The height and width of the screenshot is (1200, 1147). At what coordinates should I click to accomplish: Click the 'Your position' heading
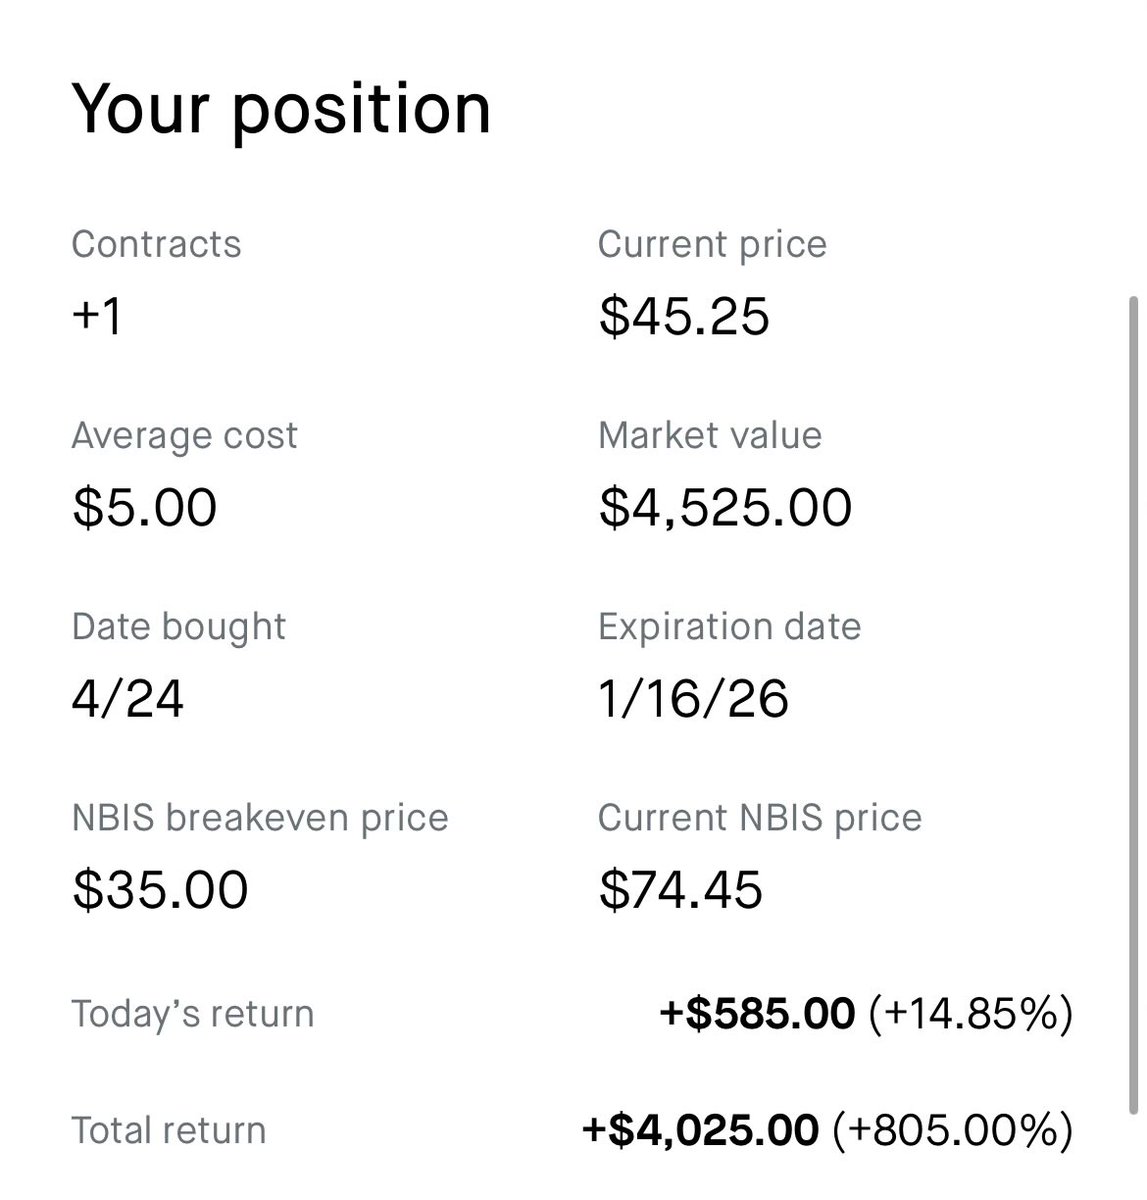coord(281,109)
